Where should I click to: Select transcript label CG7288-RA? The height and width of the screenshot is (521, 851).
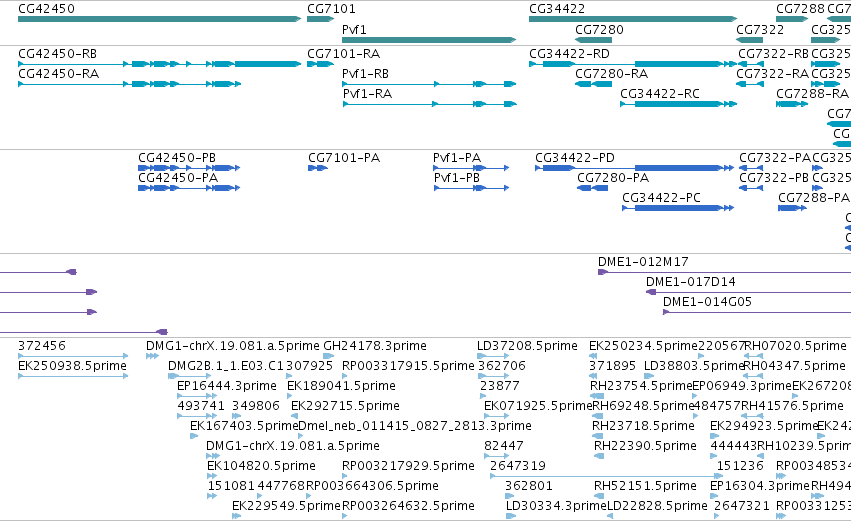[x=812, y=94]
